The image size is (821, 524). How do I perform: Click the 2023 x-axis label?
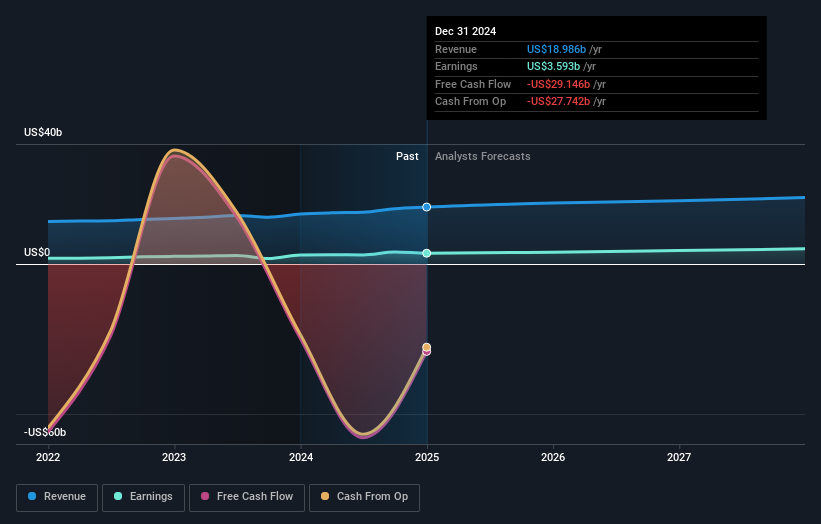[174, 458]
